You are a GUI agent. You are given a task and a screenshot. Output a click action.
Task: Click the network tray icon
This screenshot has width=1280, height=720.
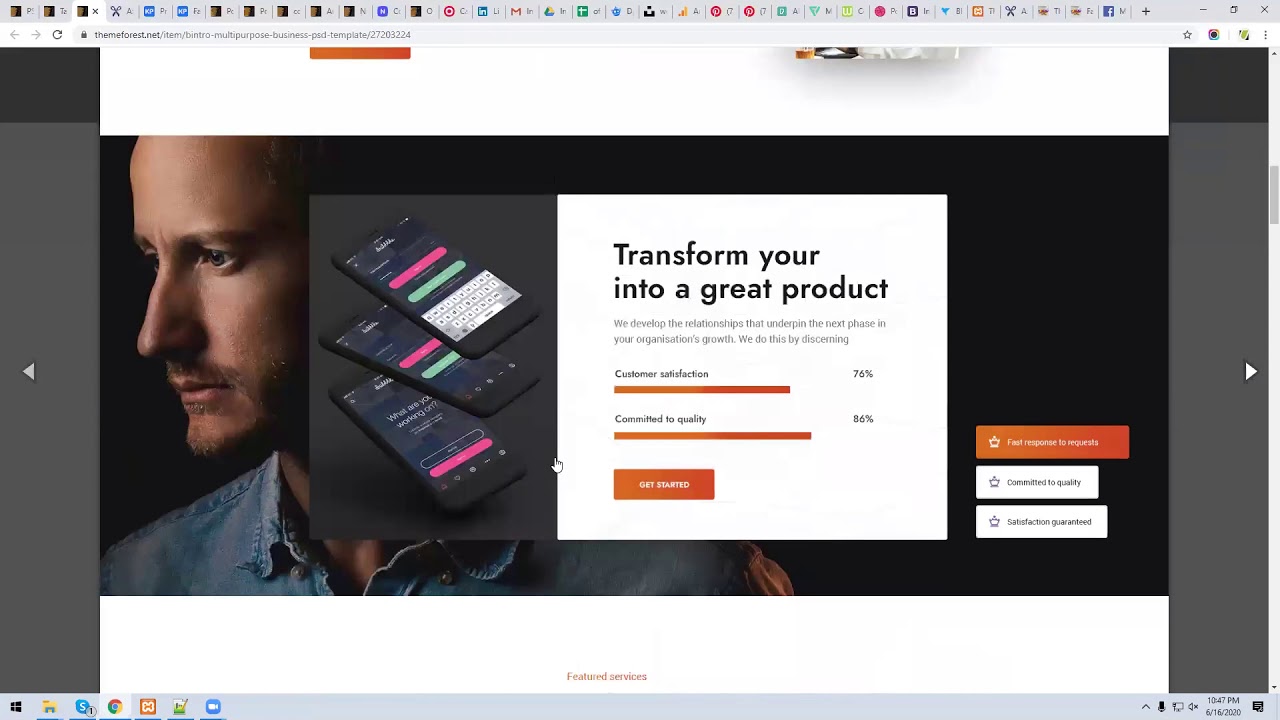(1177, 707)
